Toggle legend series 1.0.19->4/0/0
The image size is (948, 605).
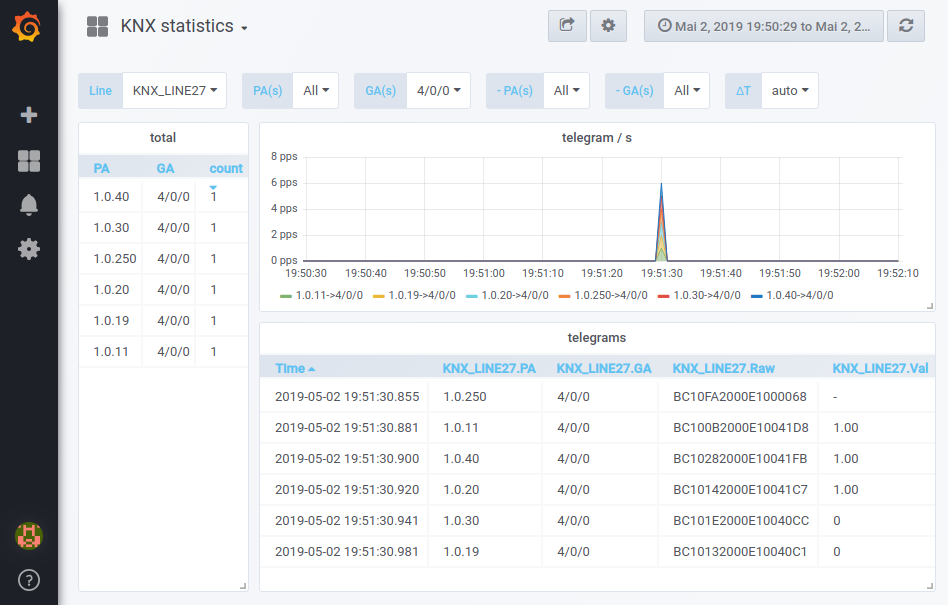point(422,296)
